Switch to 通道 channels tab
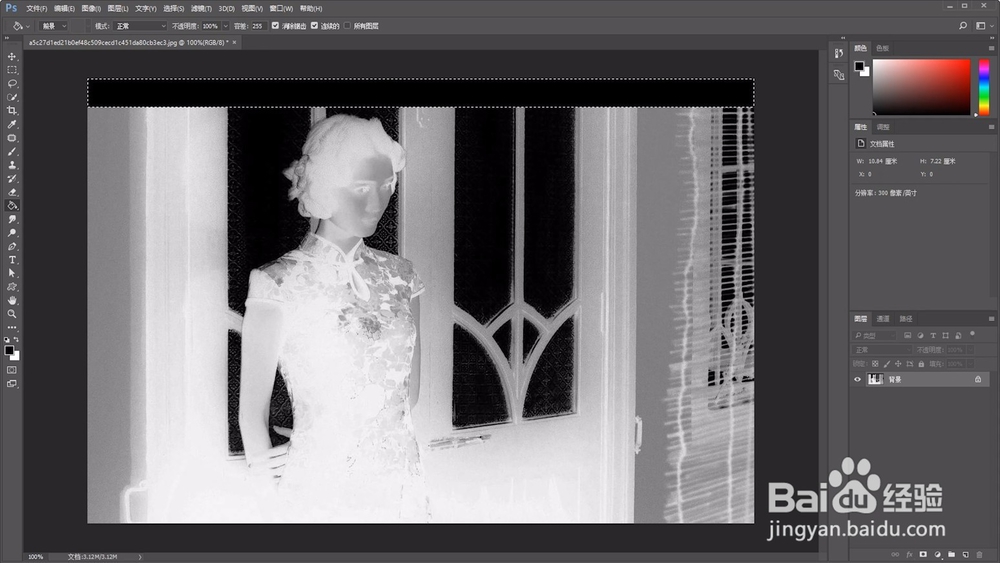The image size is (1000, 563). click(883, 319)
